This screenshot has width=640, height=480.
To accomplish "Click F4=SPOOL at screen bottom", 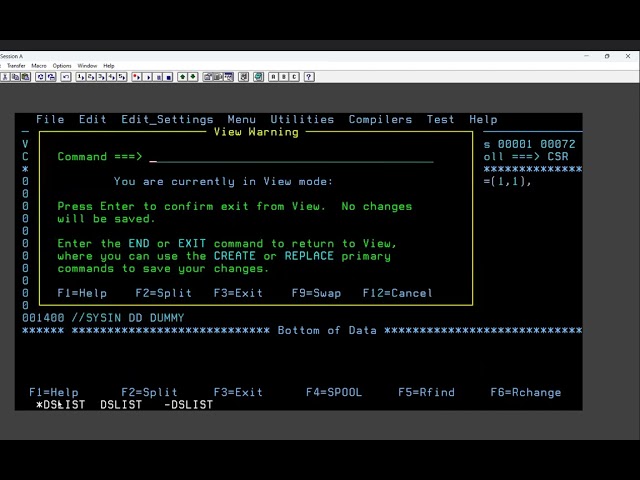I will [334, 392].
